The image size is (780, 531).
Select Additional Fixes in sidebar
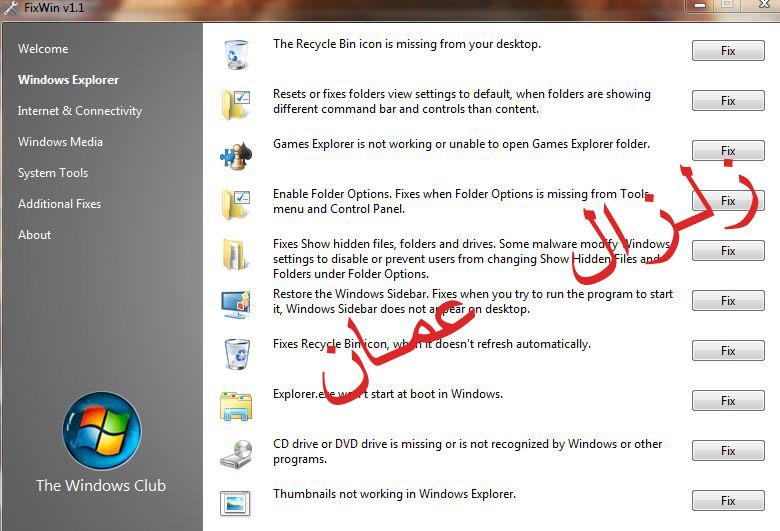point(59,204)
